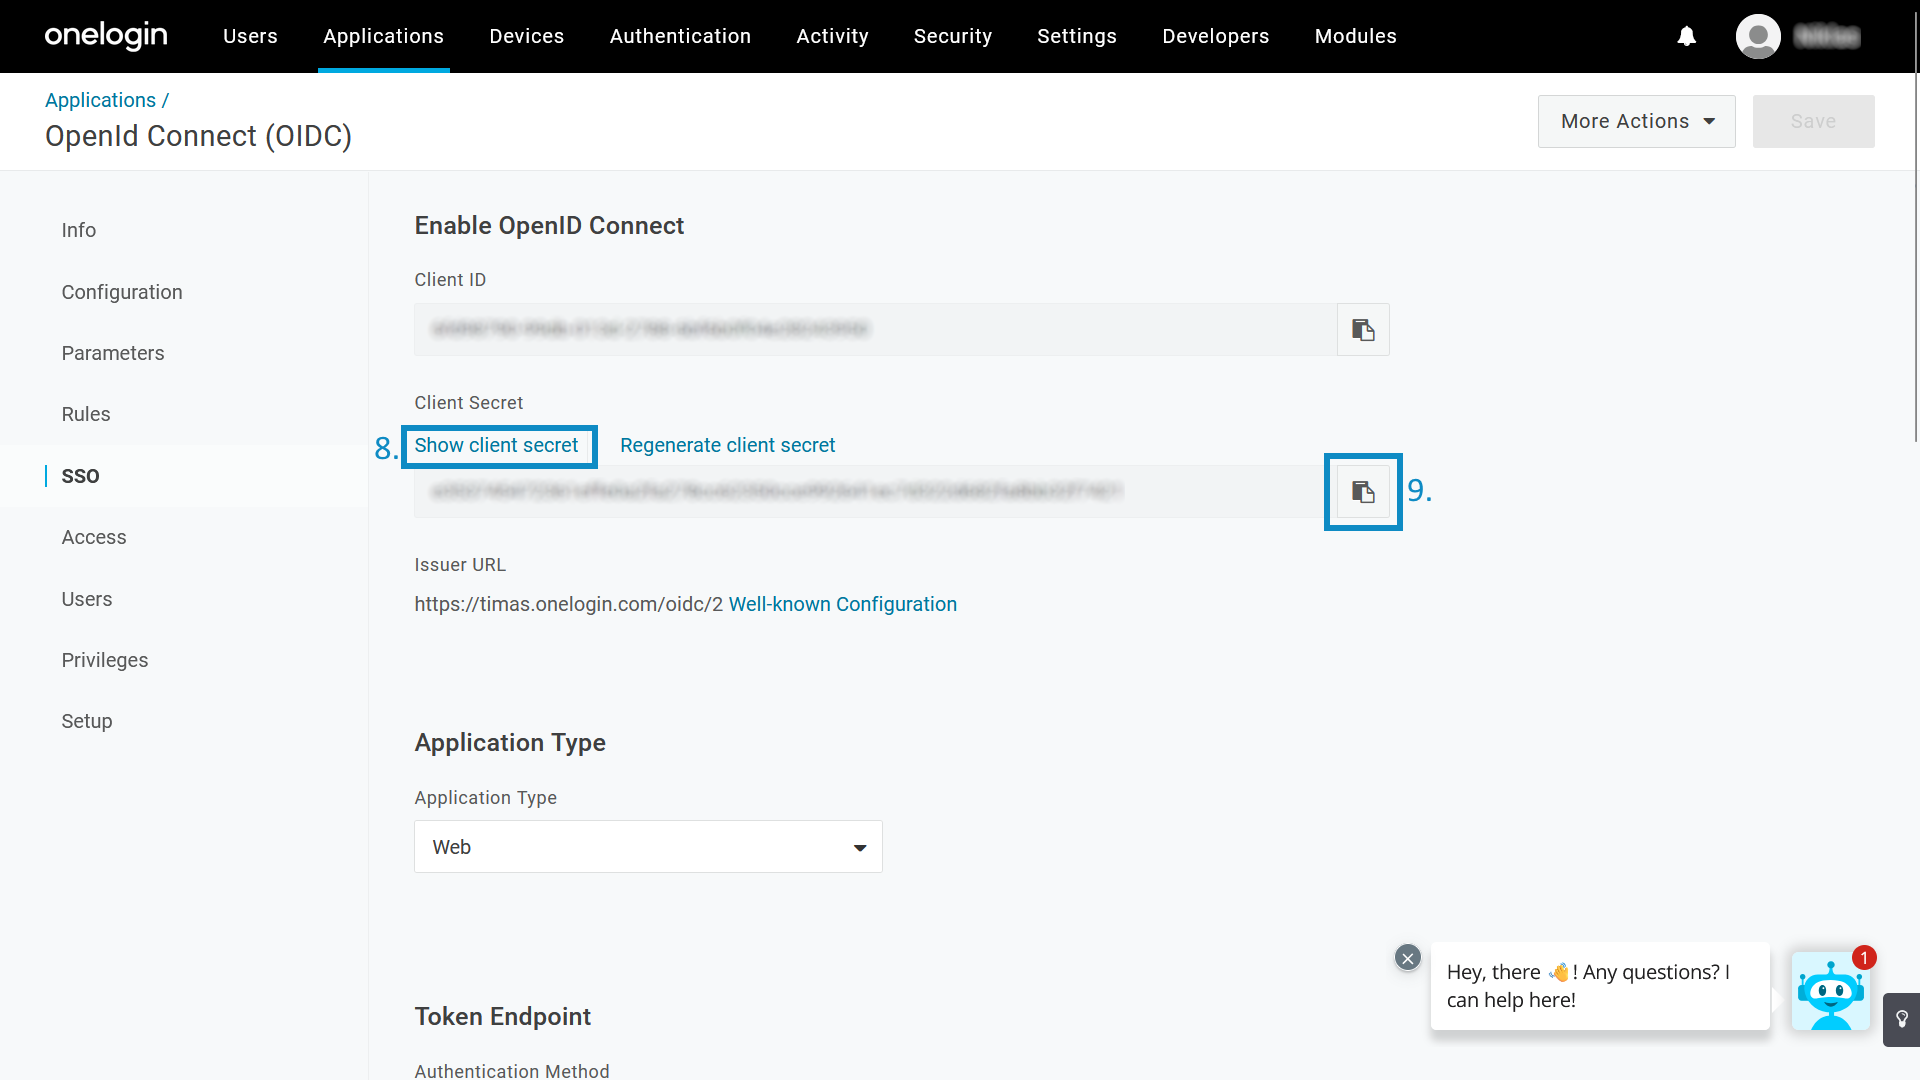Image resolution: width=1920 pixels, height=1080 pixels.
Task: Go back via Applications breadcrumb
Action: 100,100
